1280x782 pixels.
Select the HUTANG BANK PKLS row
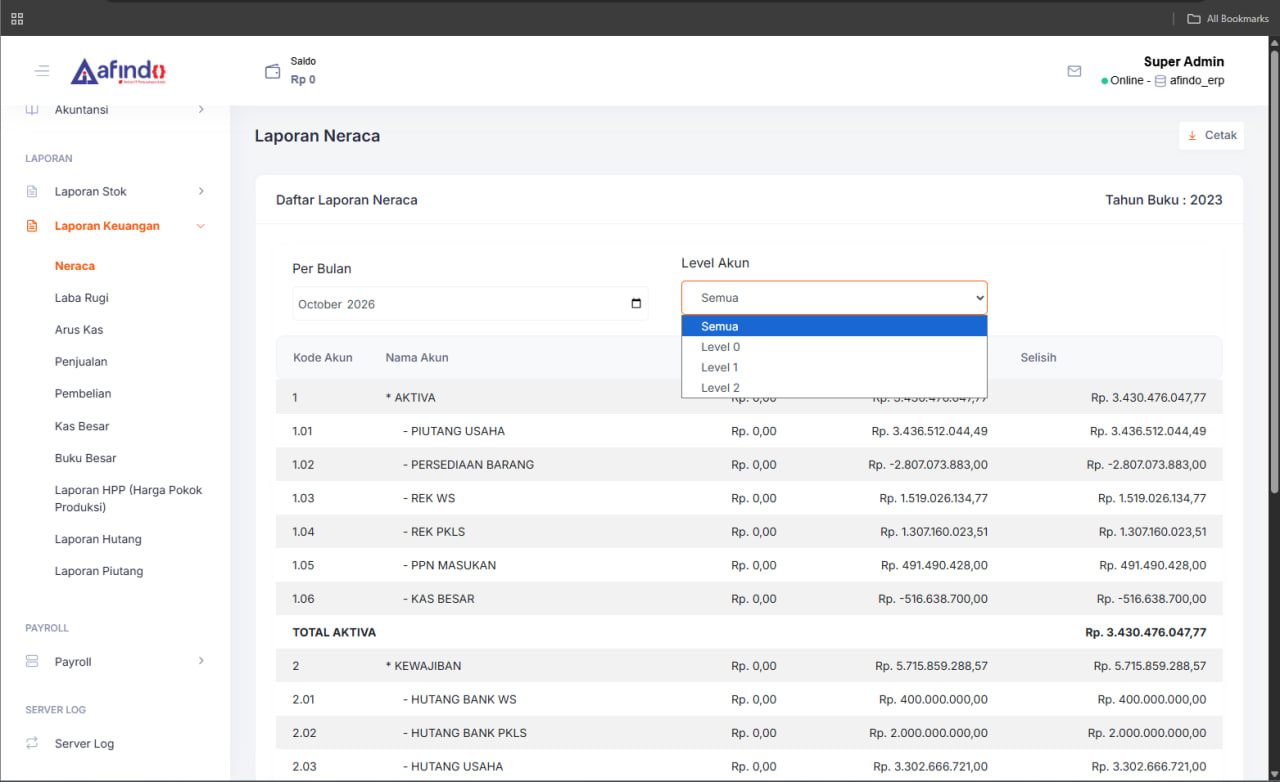coord(749,733)
